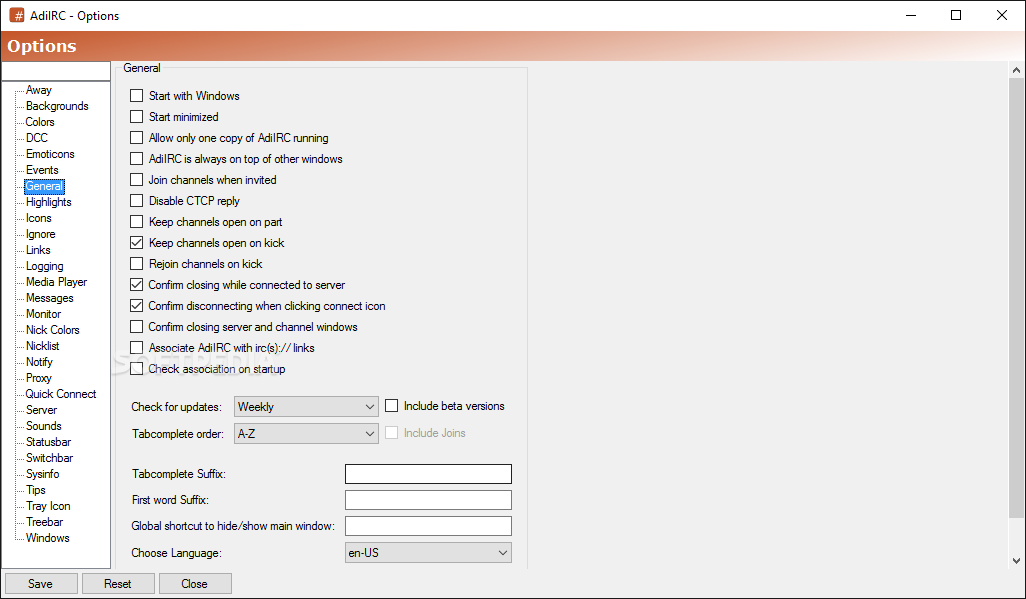The image size is (1026, 599).
Task: Tick the Include beta versions checkbox
Action: 391,406
